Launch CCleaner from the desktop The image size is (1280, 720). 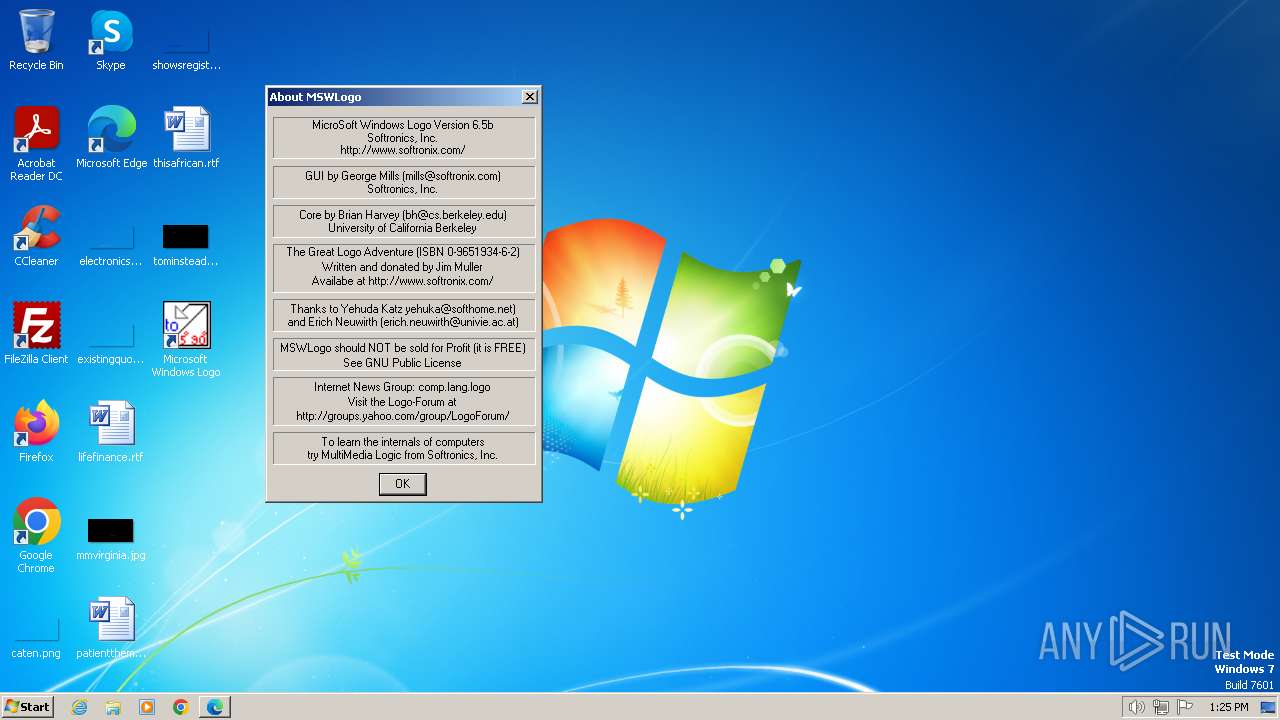point(36,235)
